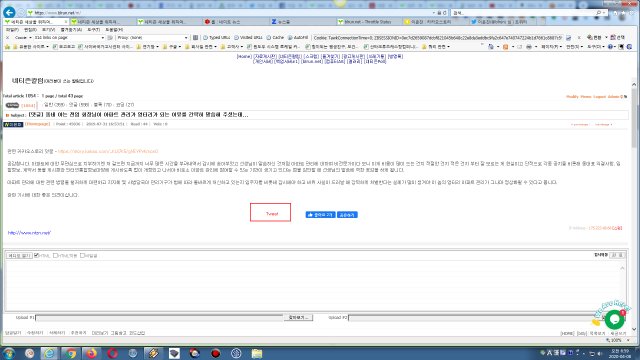Click the browser back arrow button
This screenshot has width=640, height=360.
pos(9,13)
